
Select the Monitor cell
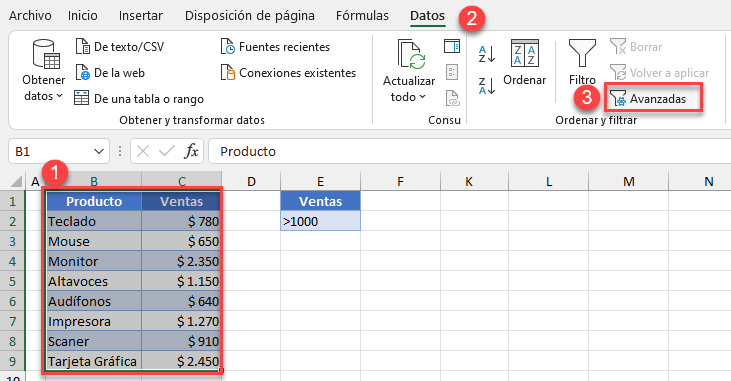point(94,262)
